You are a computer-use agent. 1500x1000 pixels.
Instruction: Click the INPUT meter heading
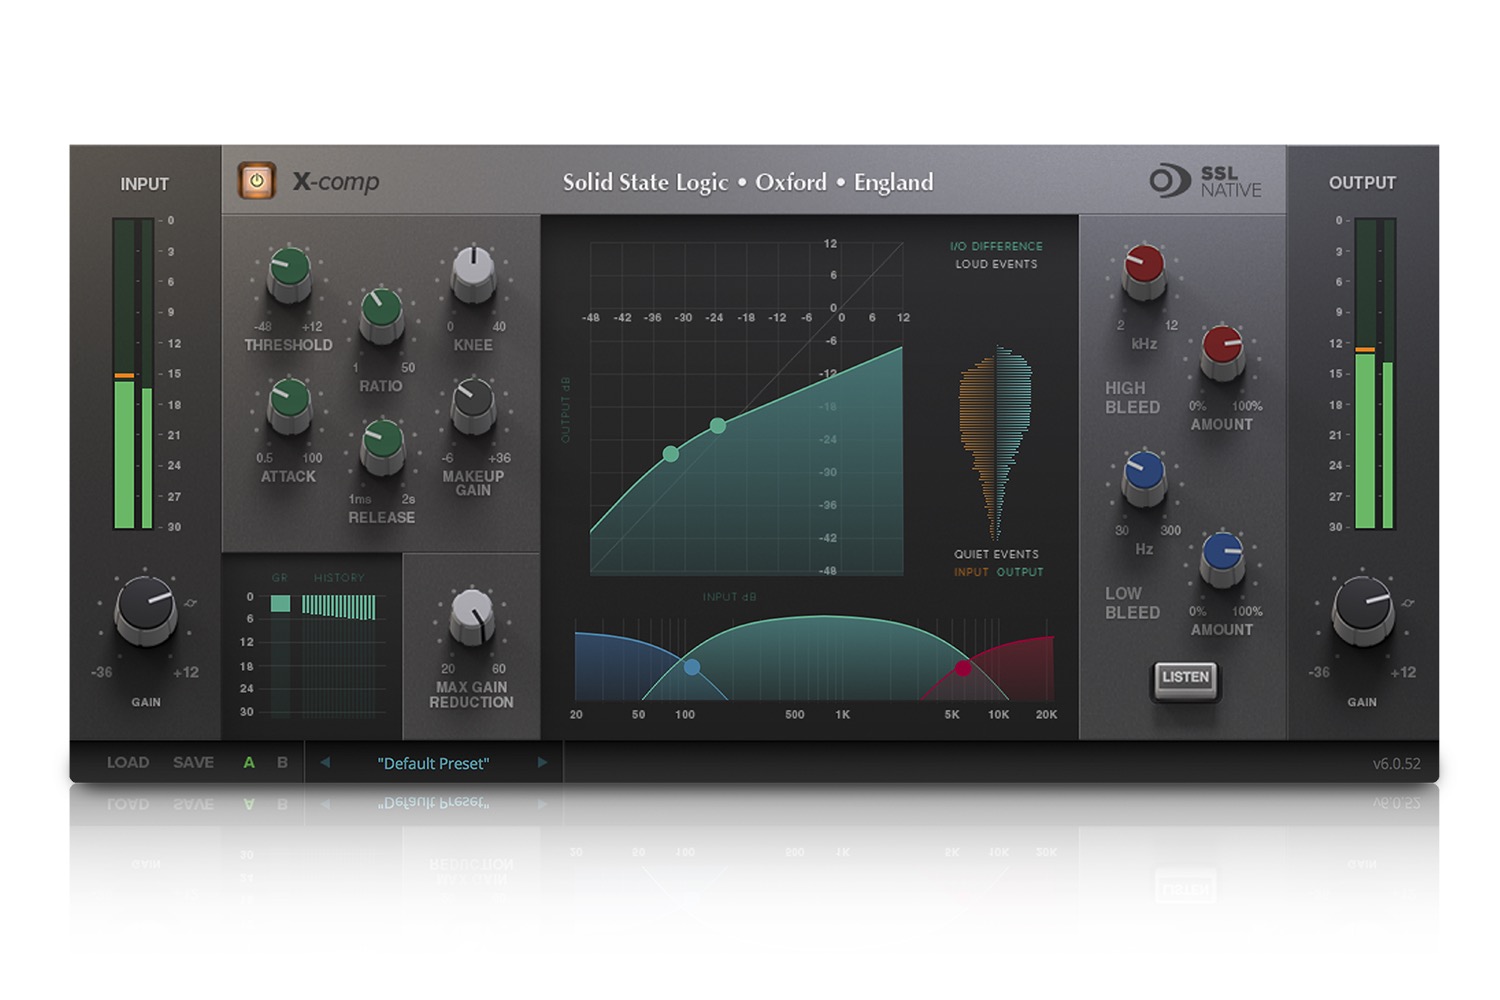(x=145, y=184)
